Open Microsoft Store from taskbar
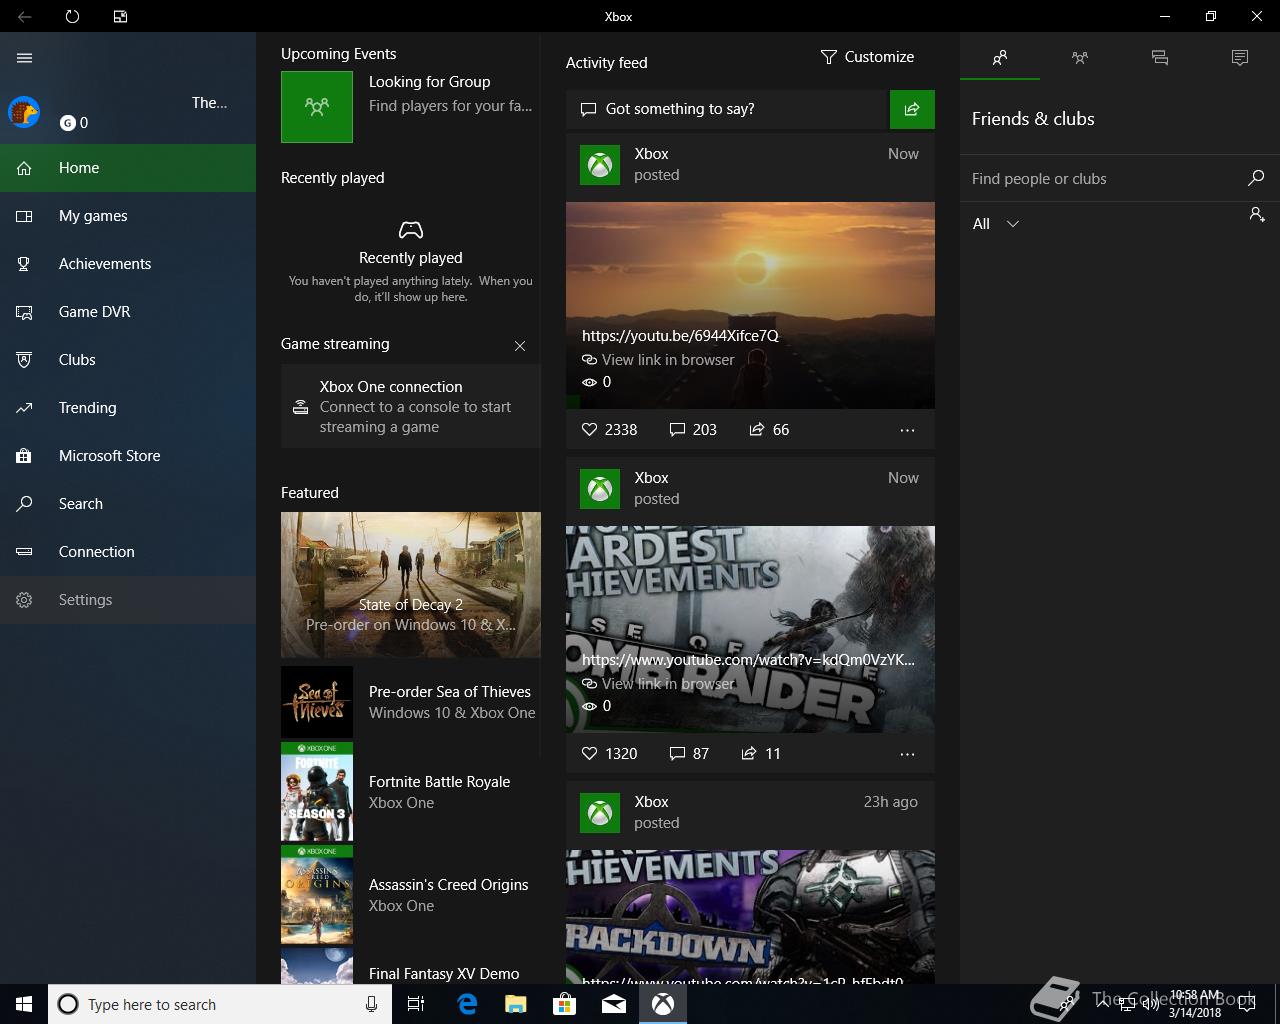 [565, 1004]
